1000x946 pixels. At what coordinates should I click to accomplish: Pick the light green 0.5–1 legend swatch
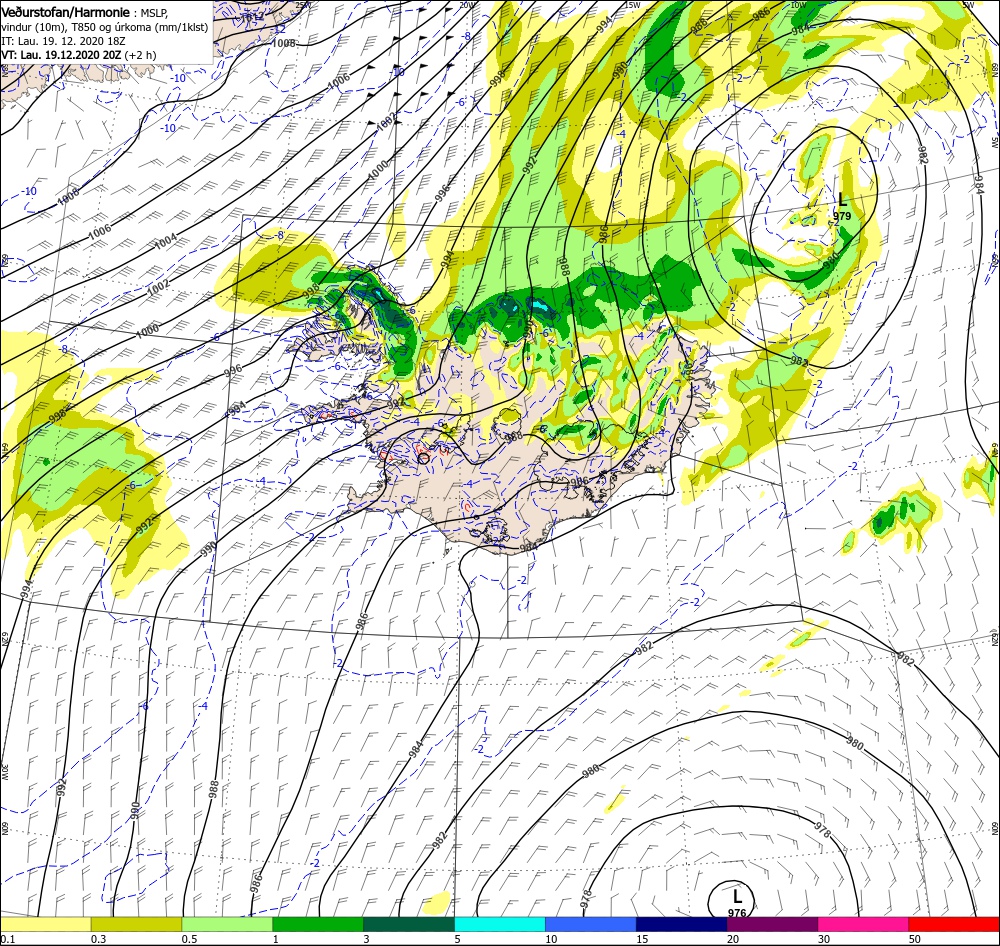pyautogui.click(x=227, y=924)
